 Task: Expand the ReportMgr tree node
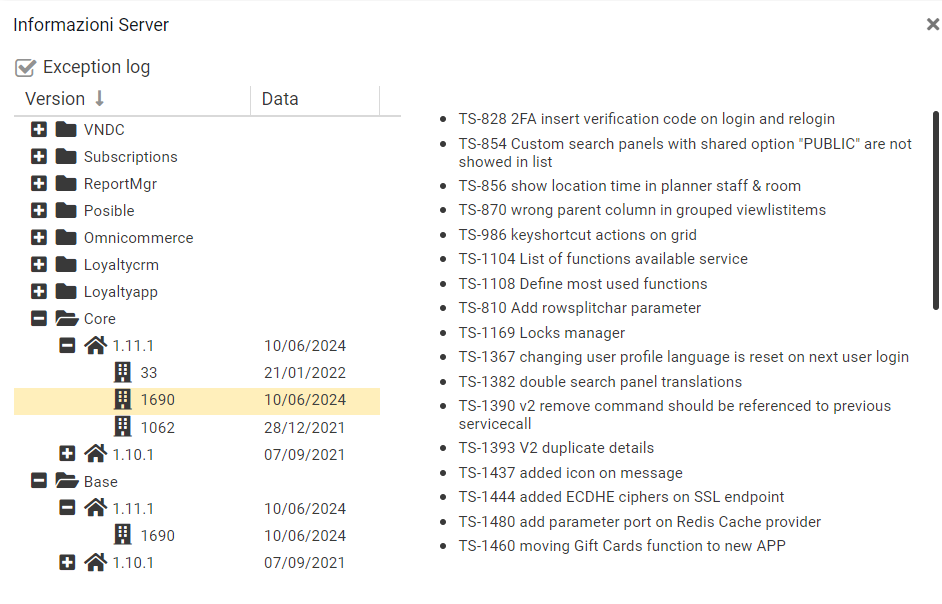39,184
